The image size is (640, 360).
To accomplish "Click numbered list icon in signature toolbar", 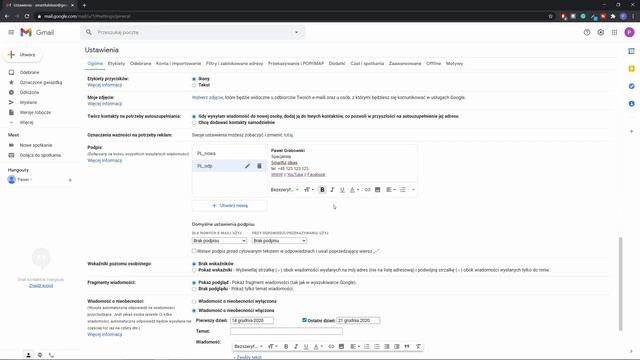I will point(403,189).
